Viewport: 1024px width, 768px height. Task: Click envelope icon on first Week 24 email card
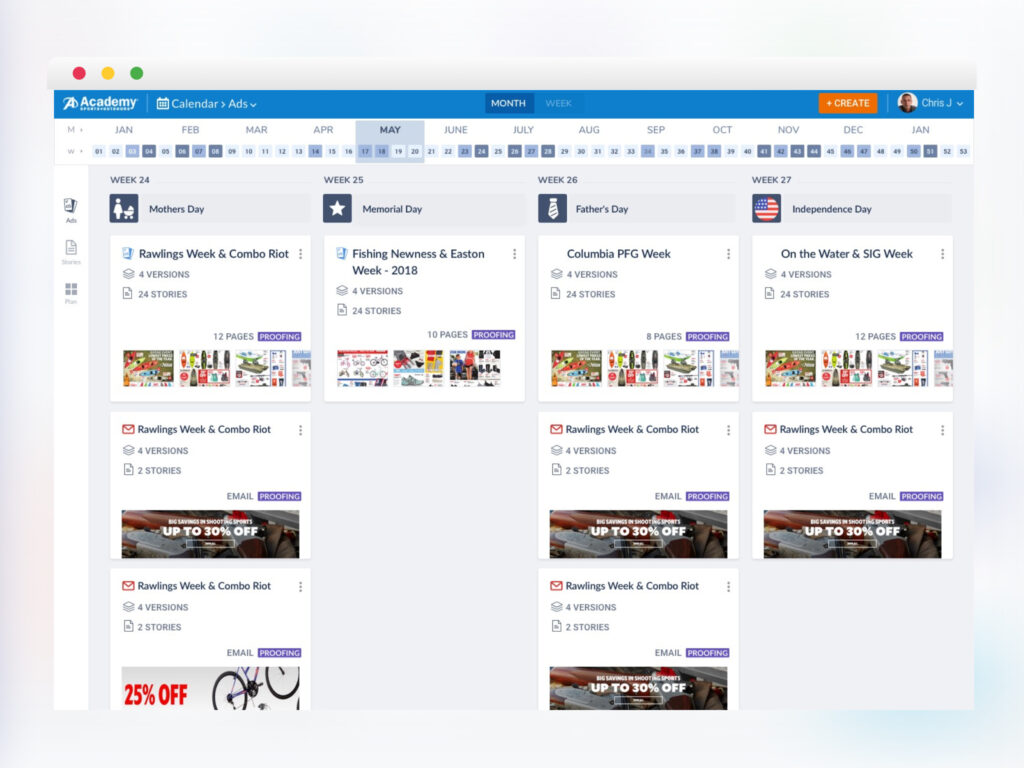point(128,429)
